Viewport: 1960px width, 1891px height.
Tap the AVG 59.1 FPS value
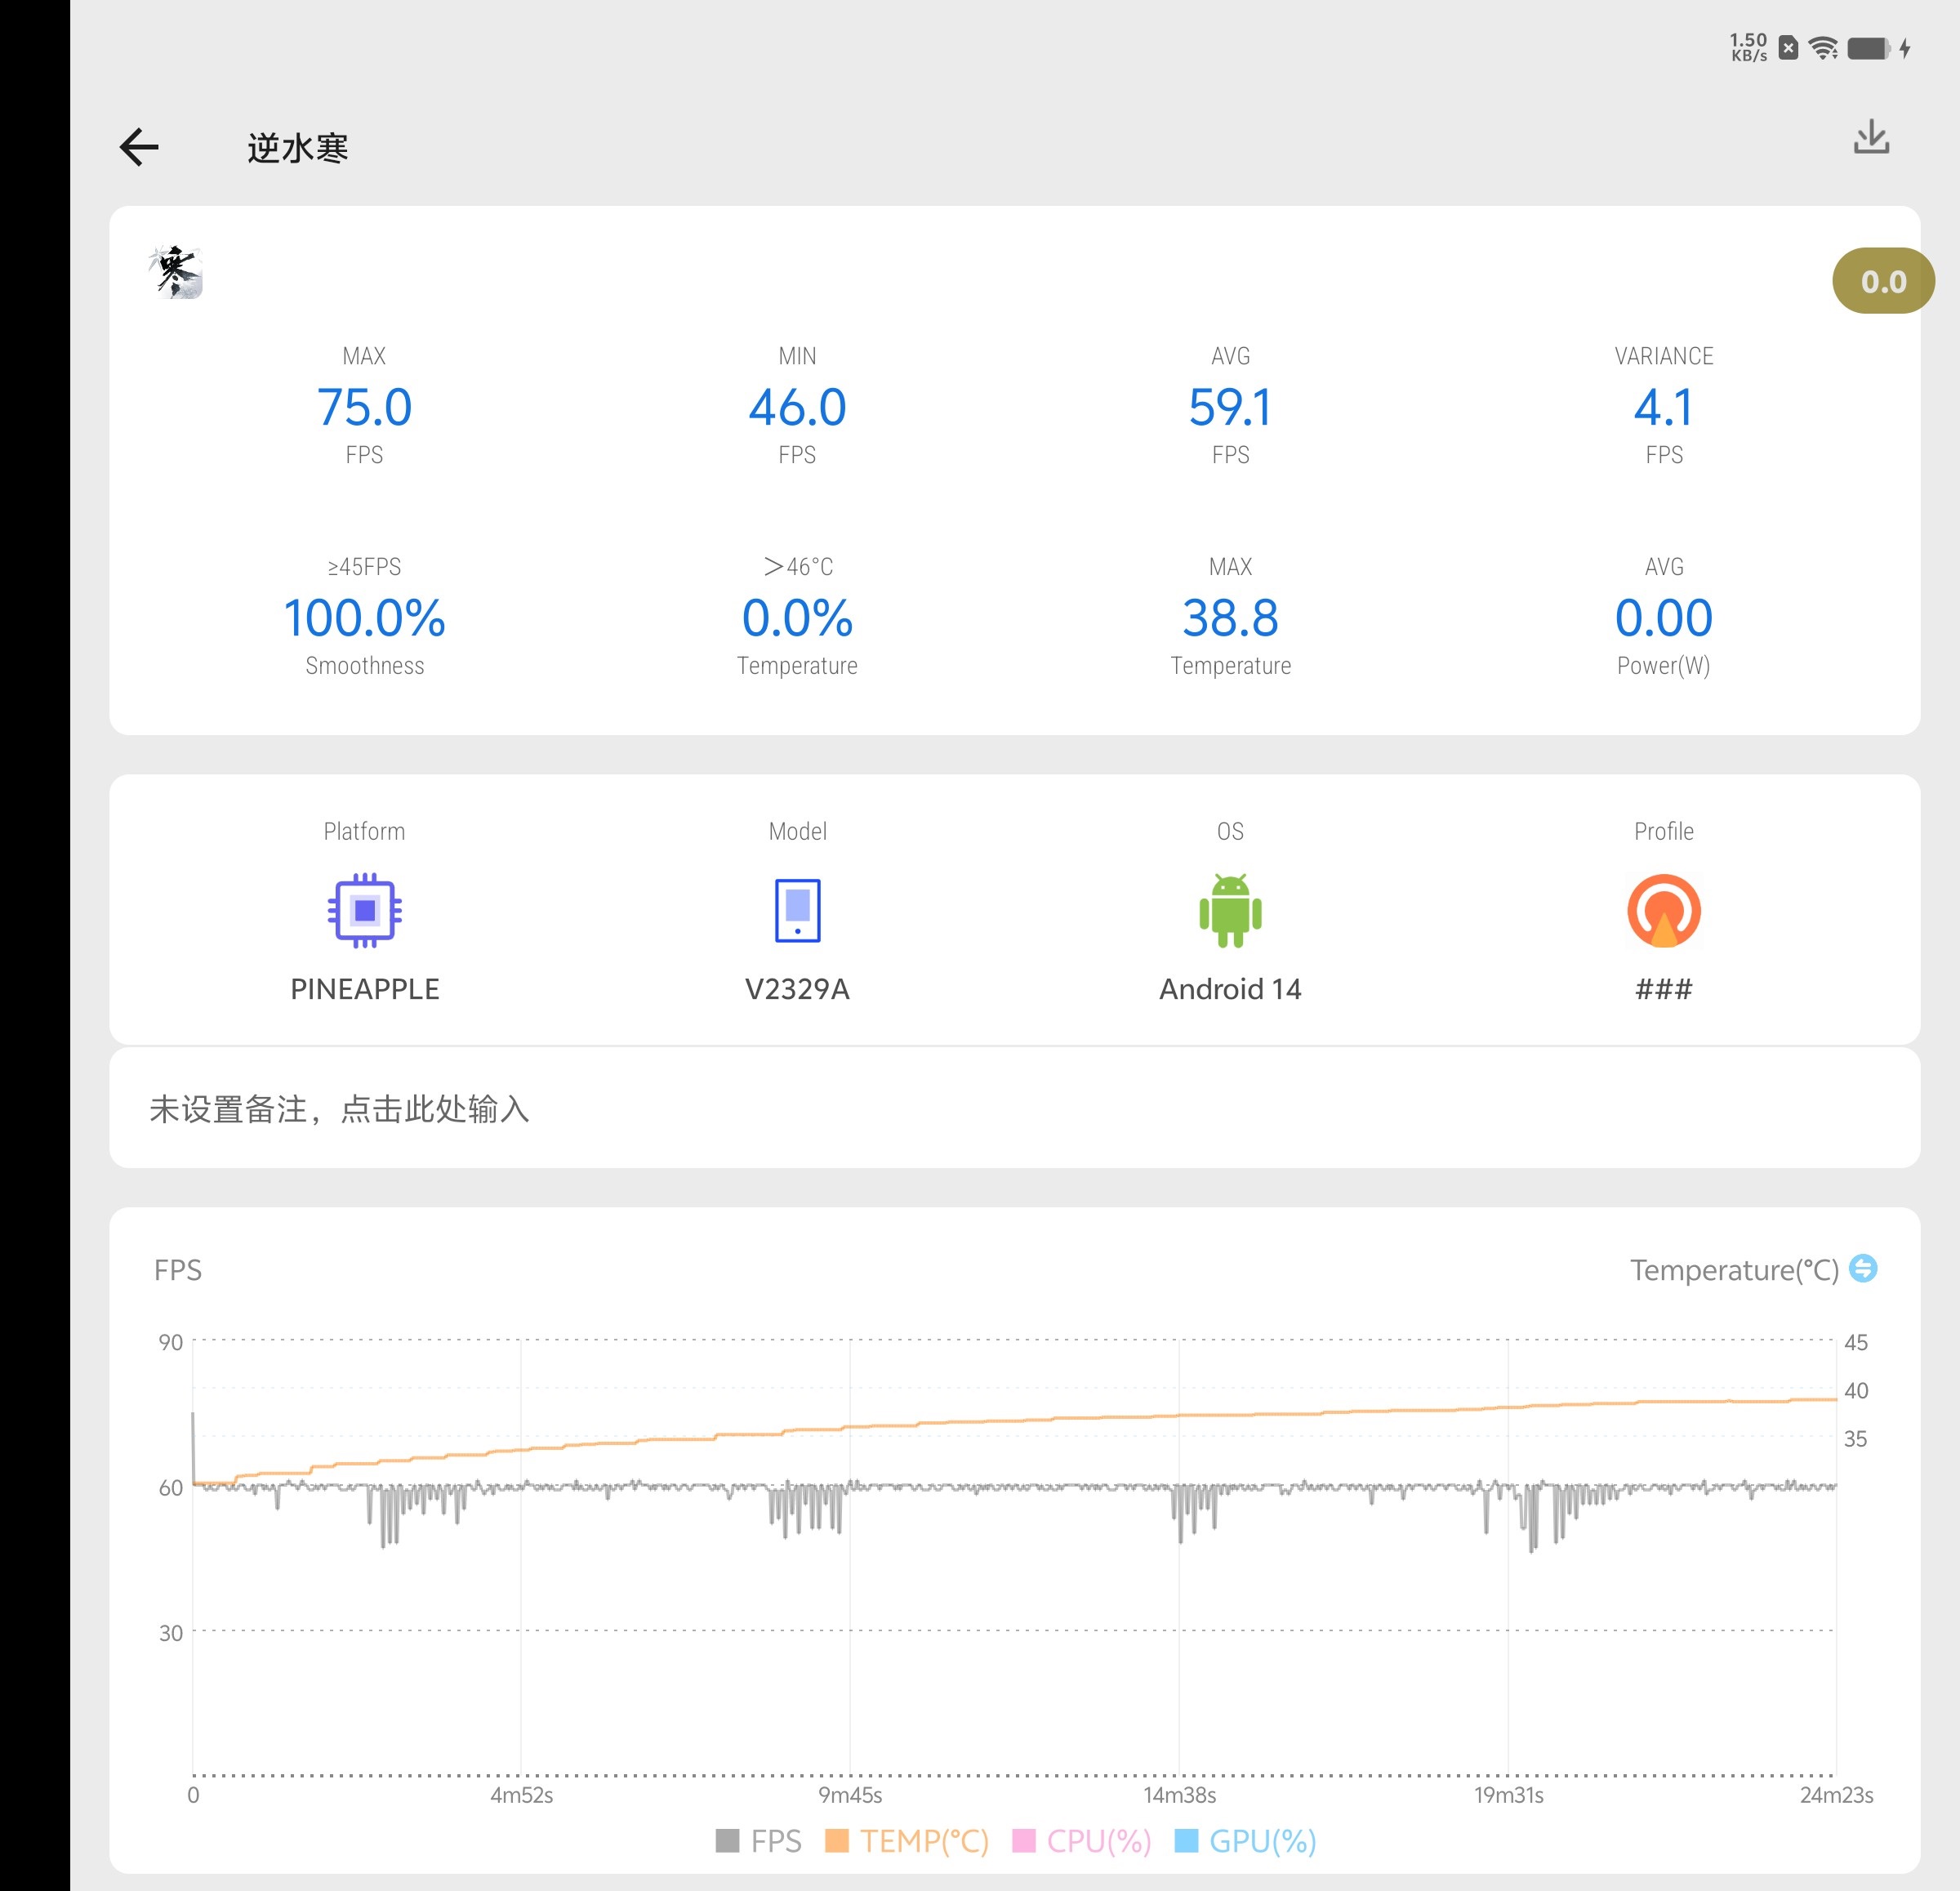[x=1230, y=407]
